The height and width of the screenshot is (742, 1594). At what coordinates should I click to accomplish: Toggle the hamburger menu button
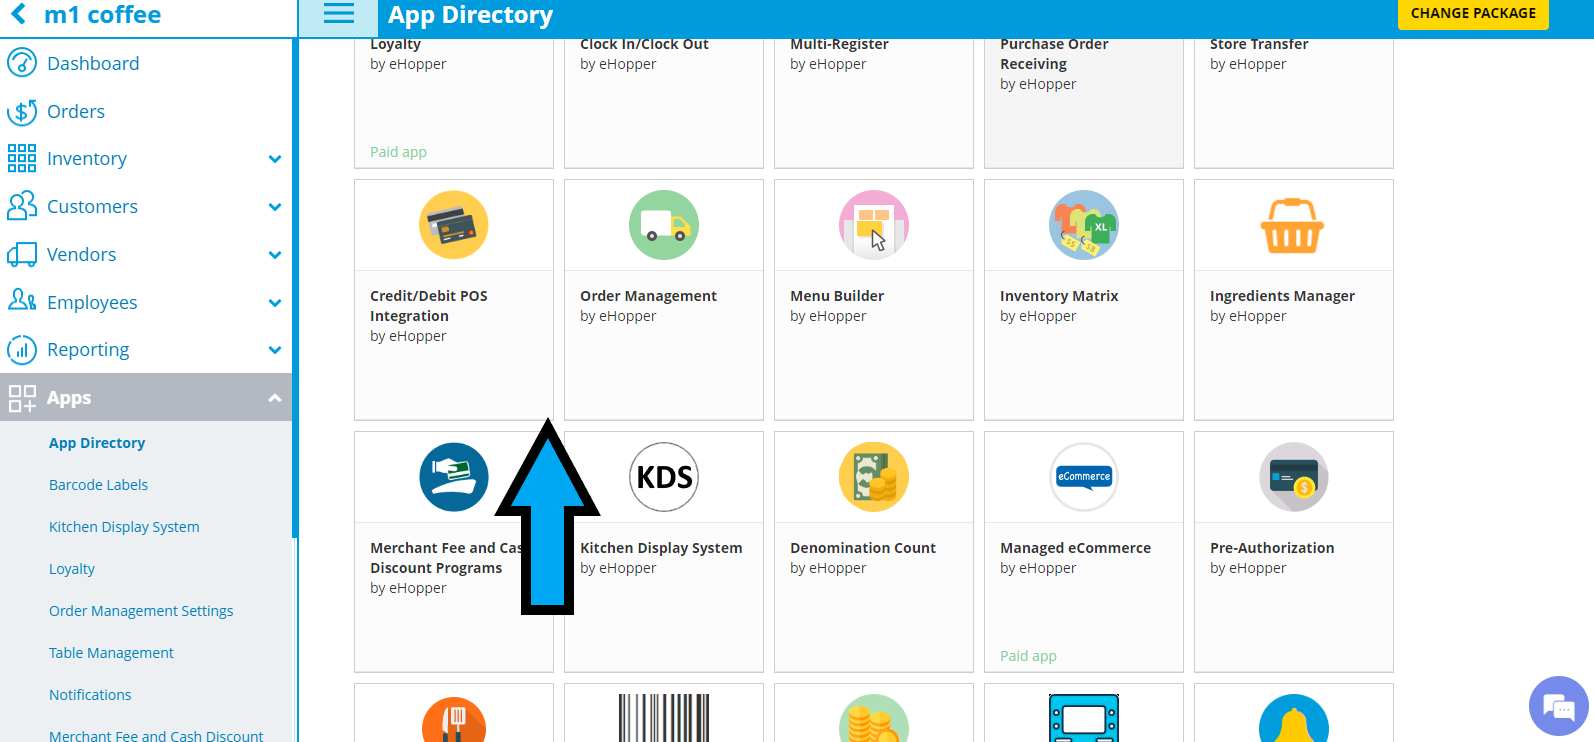[x=339, y=14]
